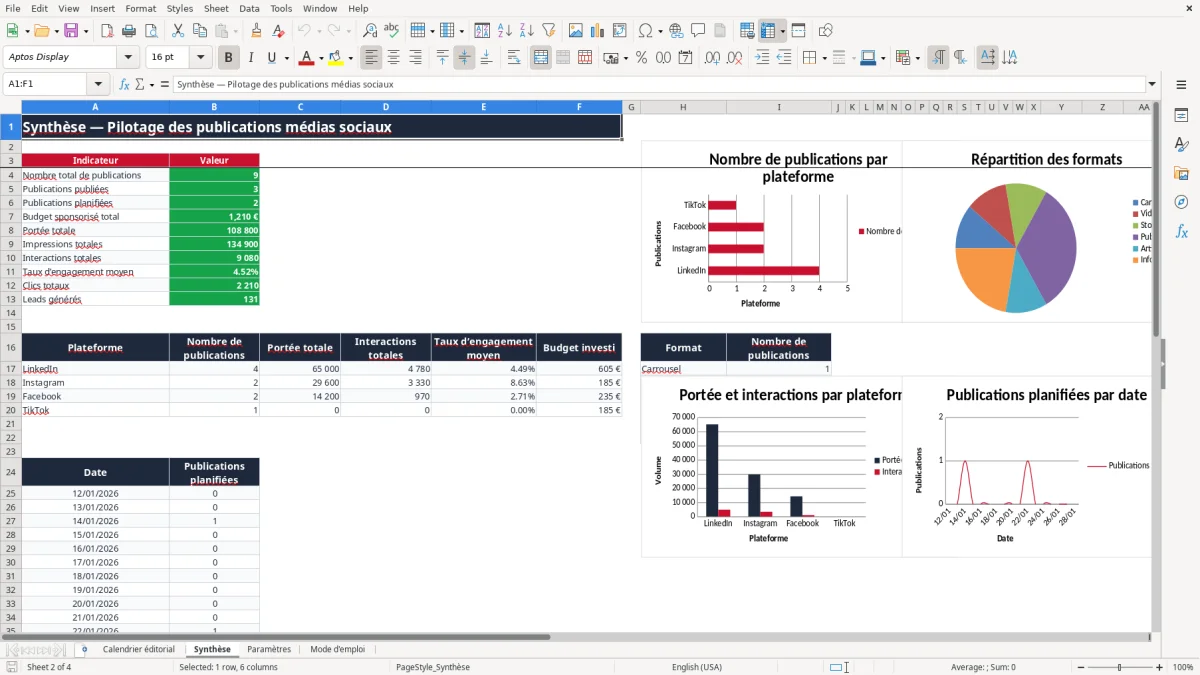The width and height of the screenshot is (1200, 675).
Task: Toggle Underline formatting
Action: [272, 58]
